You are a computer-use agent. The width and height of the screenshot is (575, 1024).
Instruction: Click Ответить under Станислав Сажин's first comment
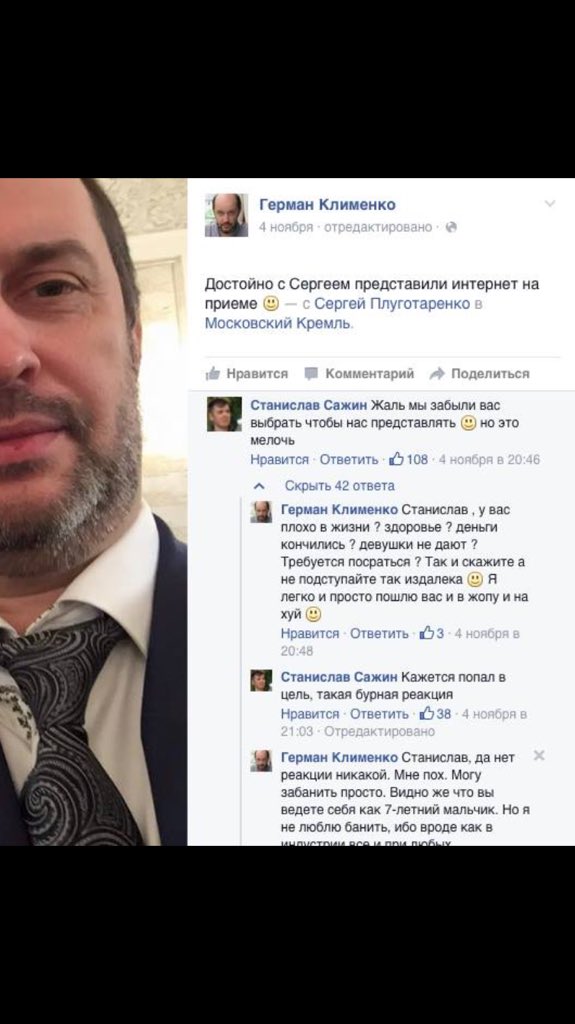349,459
